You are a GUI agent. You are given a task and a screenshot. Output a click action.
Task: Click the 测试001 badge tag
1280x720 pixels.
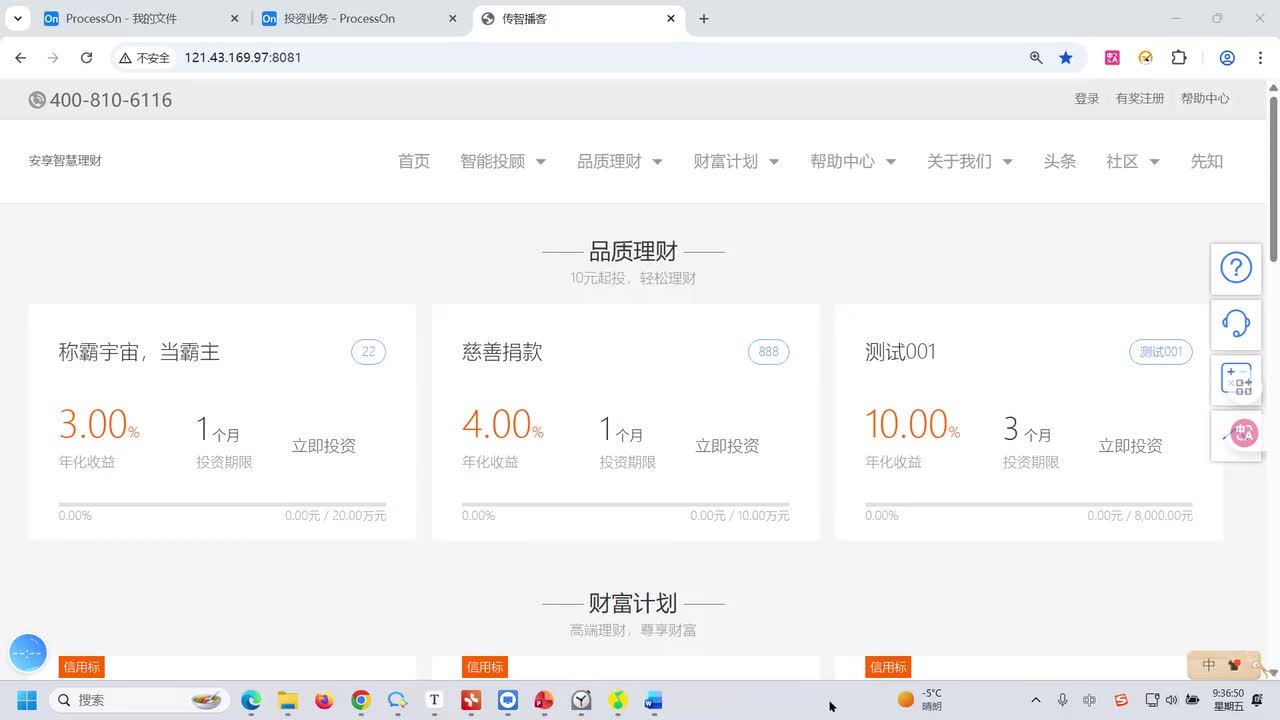pos(1161,352)
